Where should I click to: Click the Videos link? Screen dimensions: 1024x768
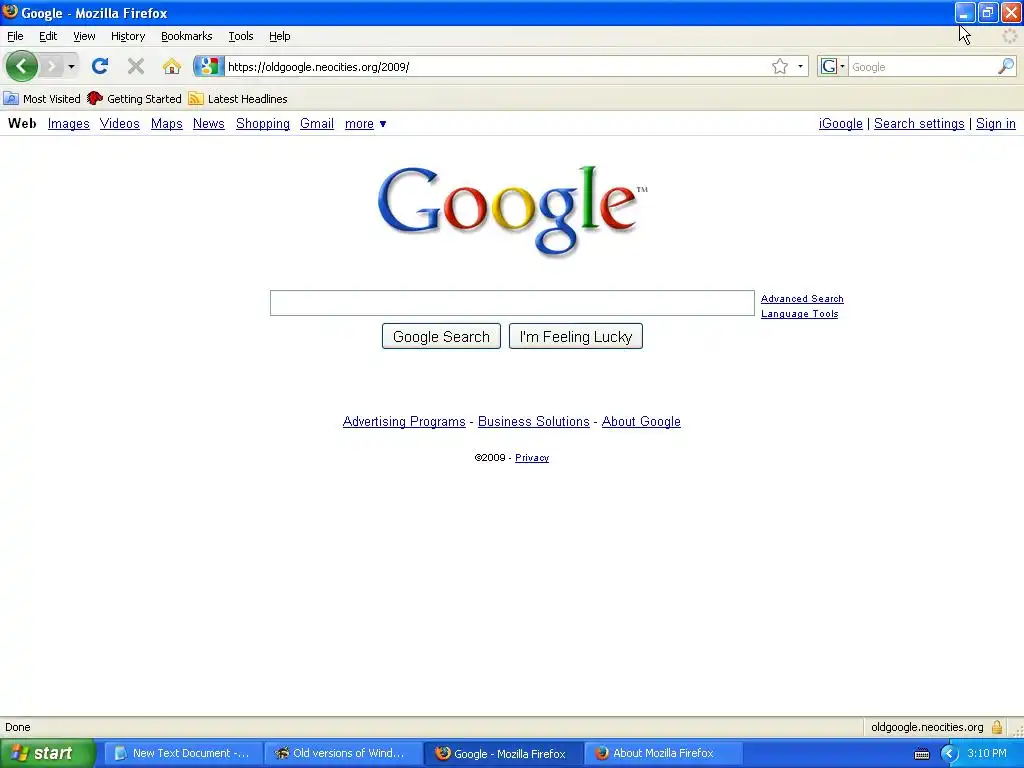(x=120, y=123)
